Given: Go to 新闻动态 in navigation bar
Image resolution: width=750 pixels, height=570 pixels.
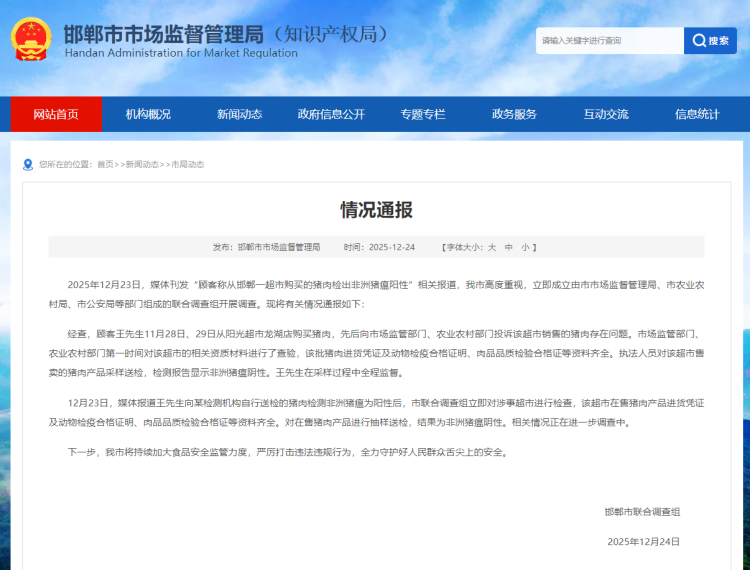Looking at the screenshot, I should (x=239, y=114).
